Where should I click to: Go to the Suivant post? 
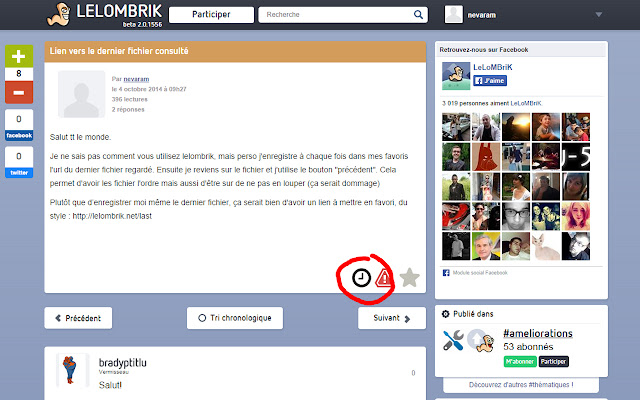[x=392, y=318]
